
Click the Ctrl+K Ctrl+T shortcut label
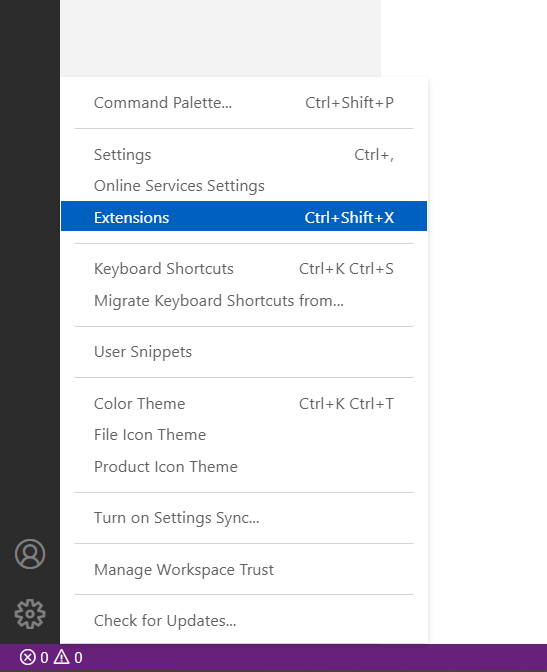pos(346,404)
